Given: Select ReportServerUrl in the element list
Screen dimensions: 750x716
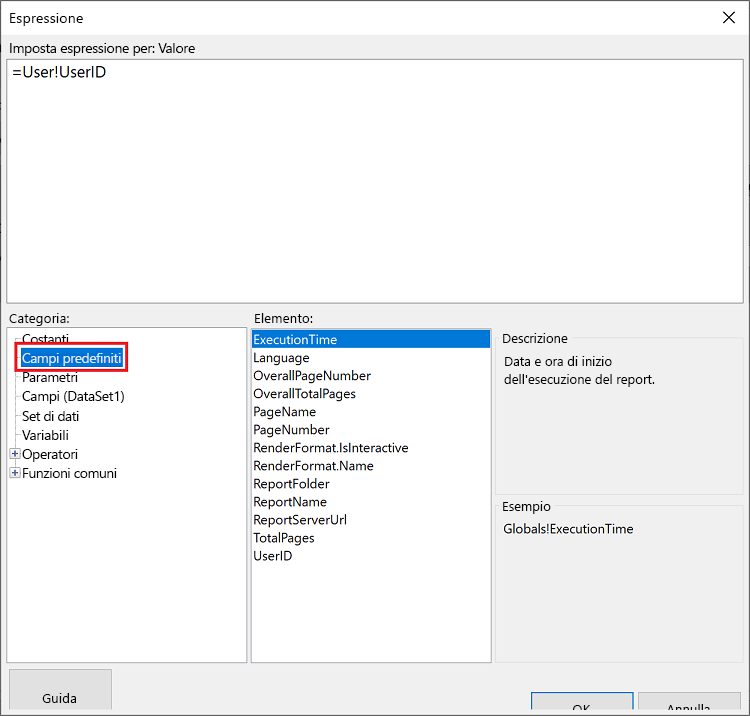Looking at the screenshot, I should coord(371,520).
